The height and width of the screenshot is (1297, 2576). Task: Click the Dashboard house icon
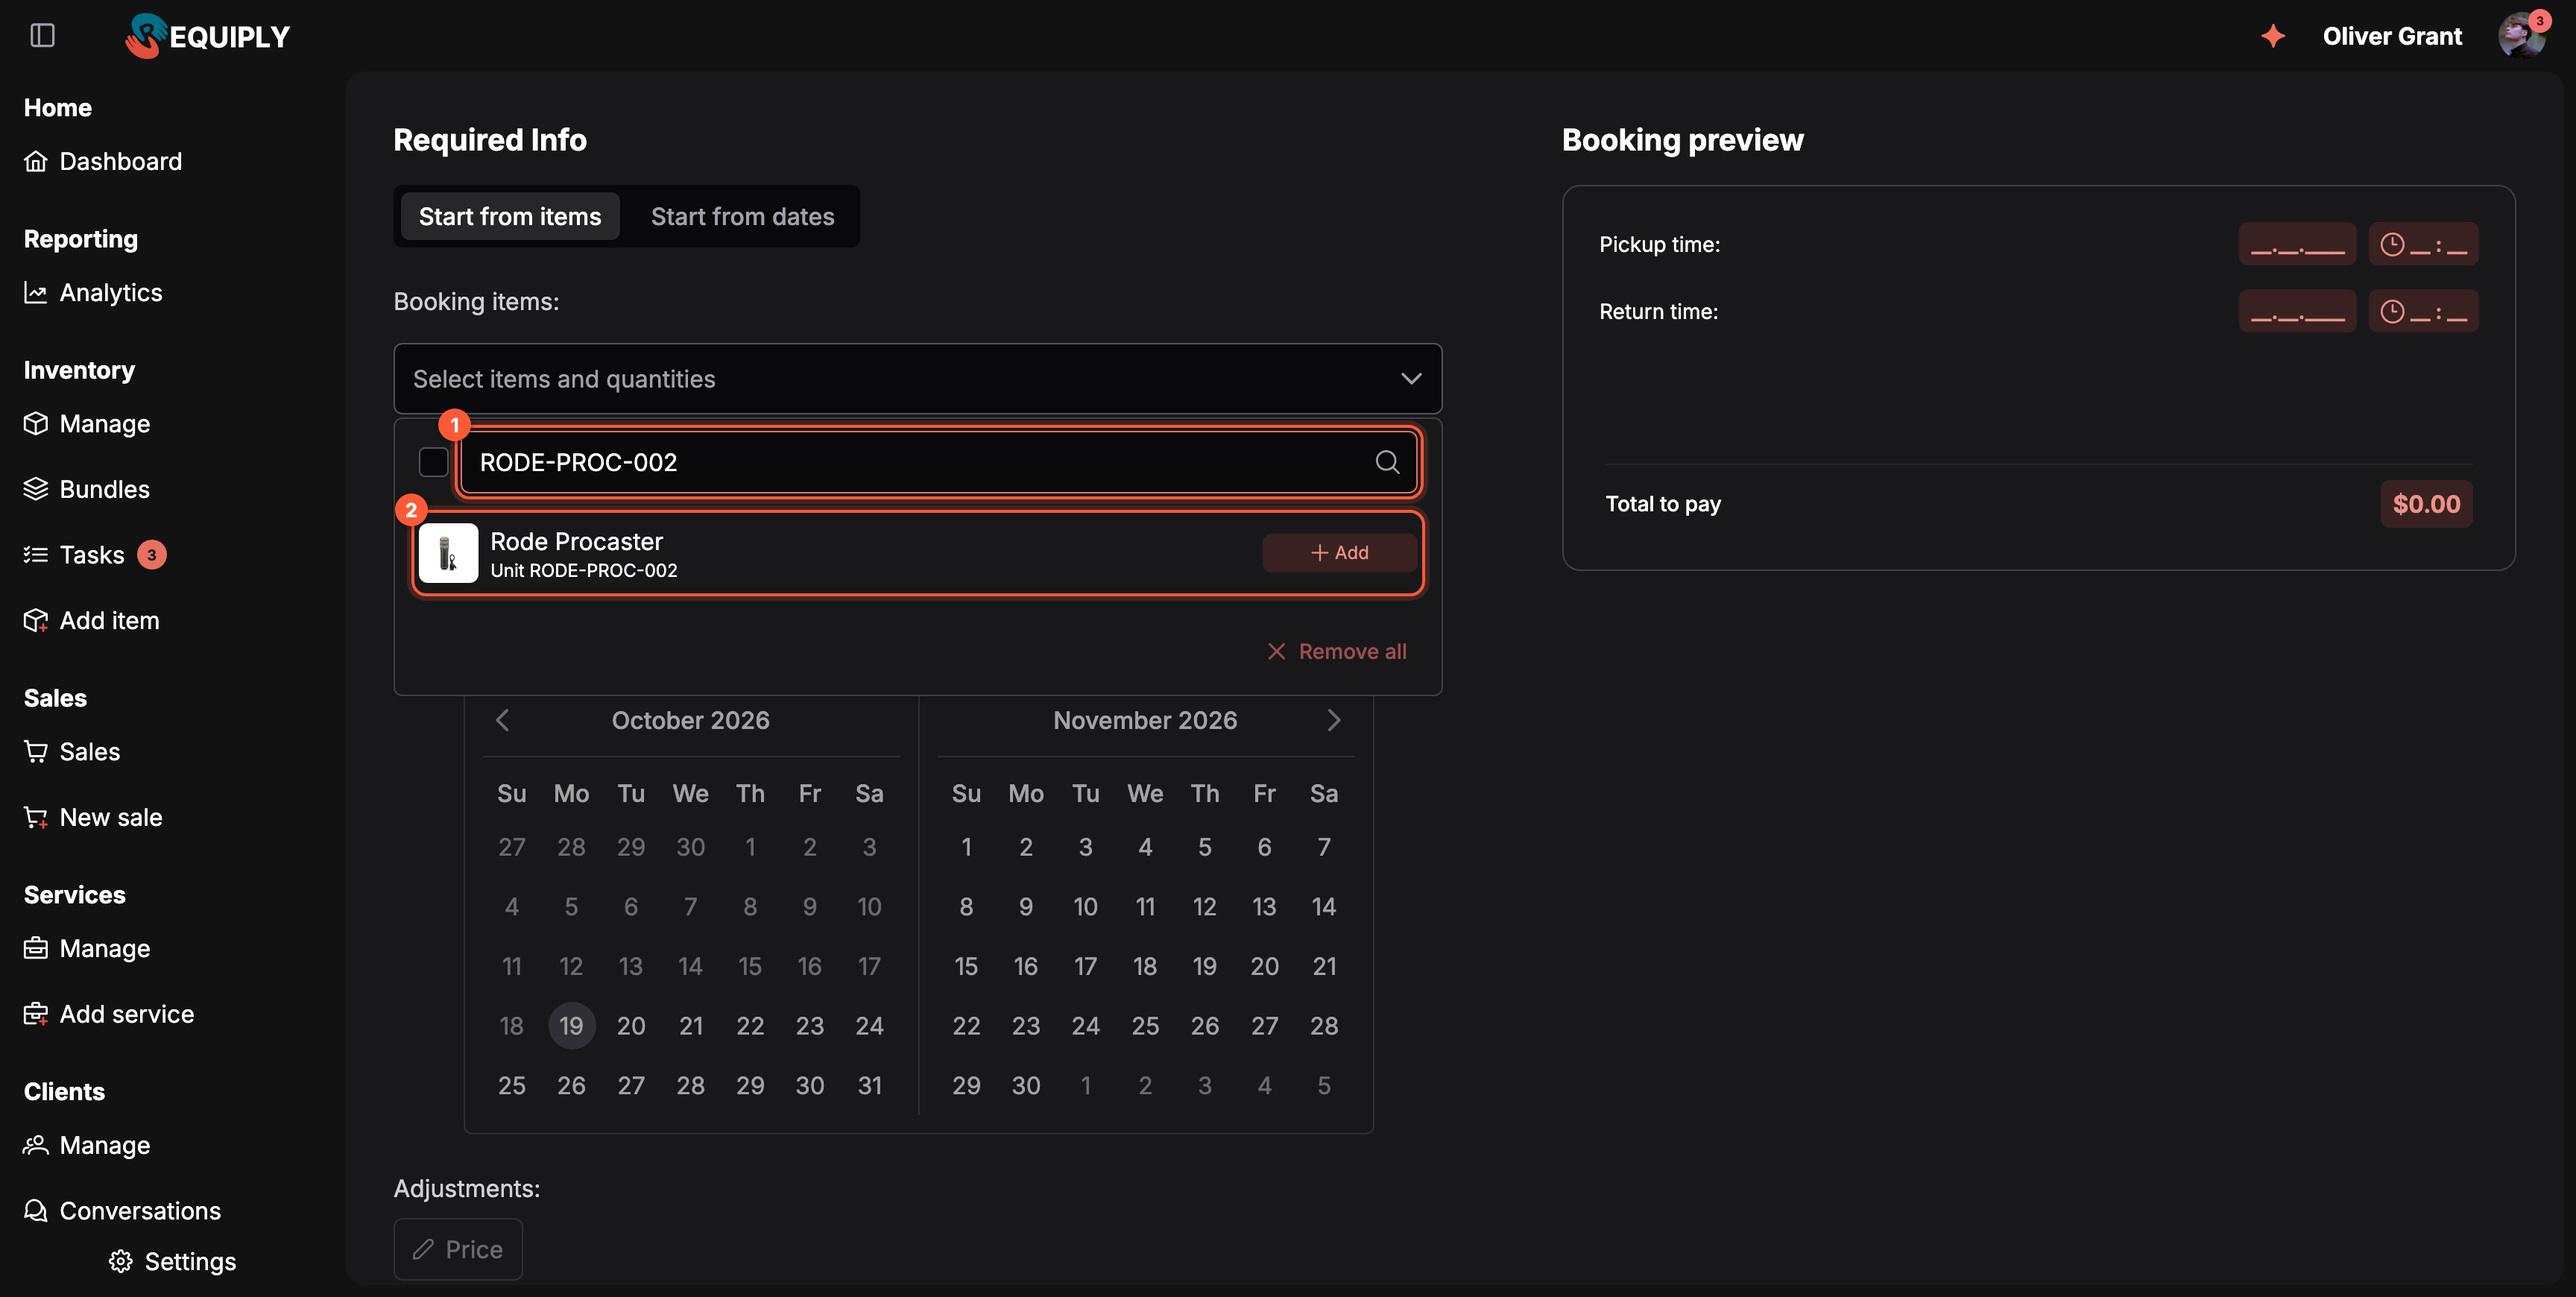(36, 161)
